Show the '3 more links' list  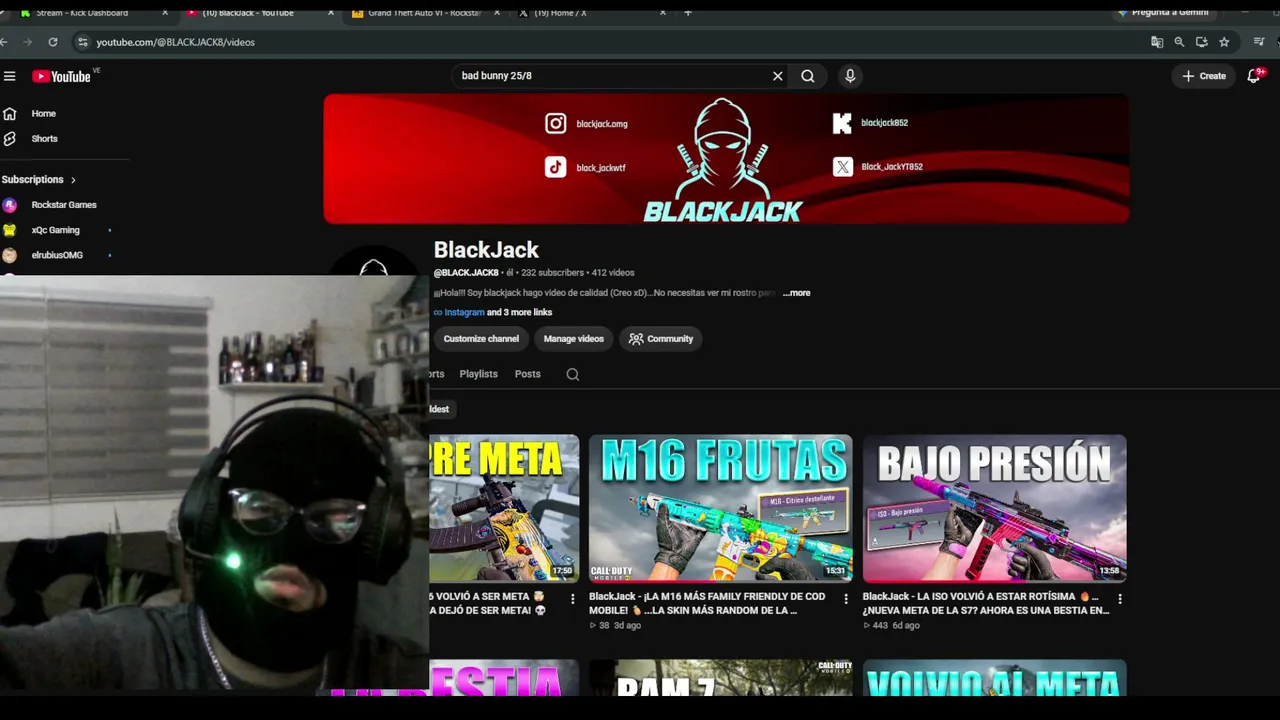519,313
